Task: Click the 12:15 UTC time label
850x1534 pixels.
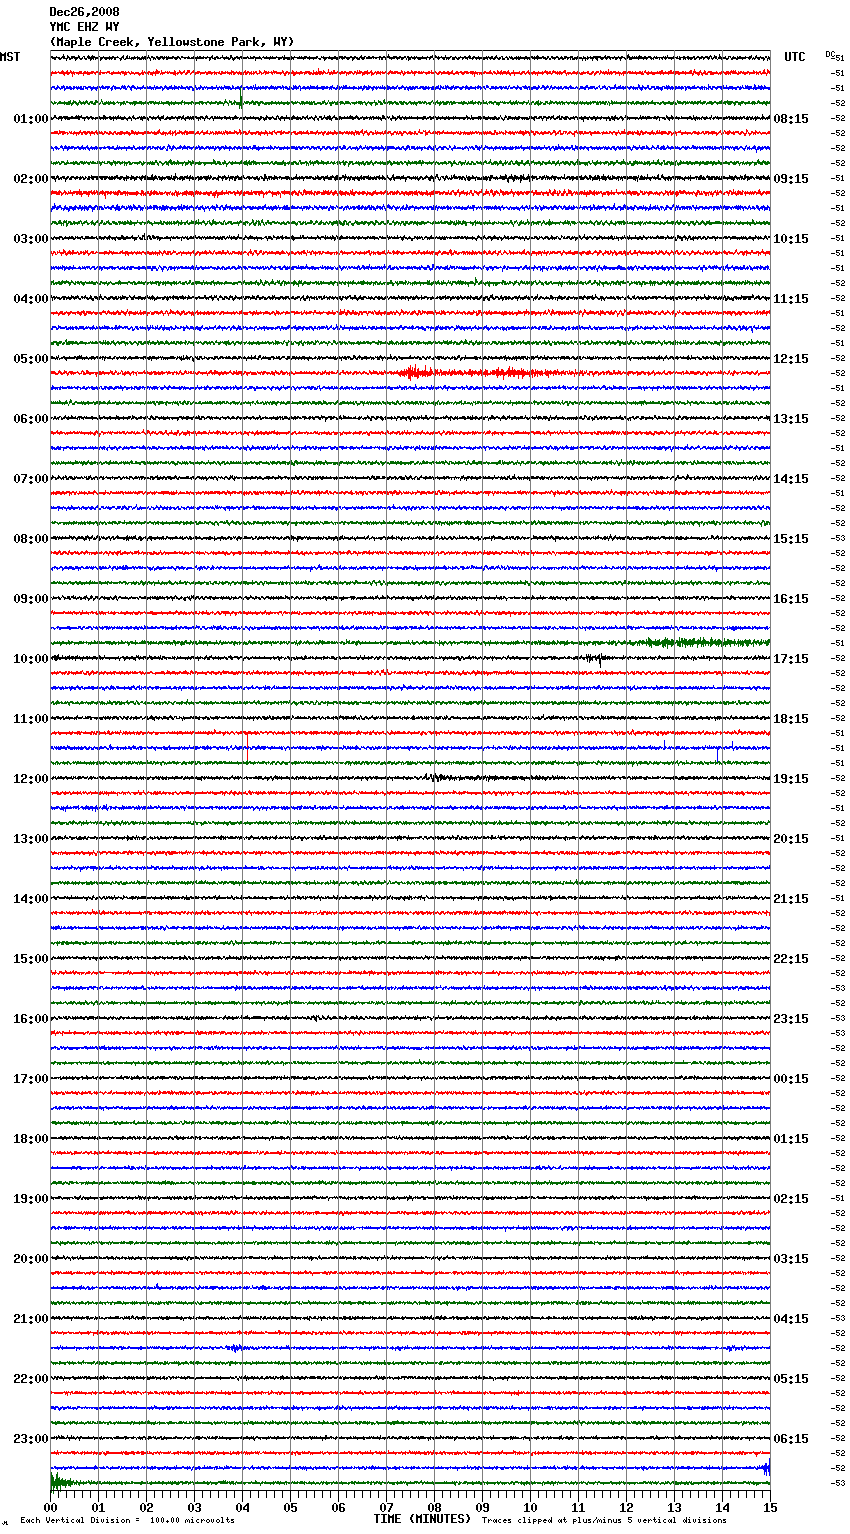Action: click(791, 359)
